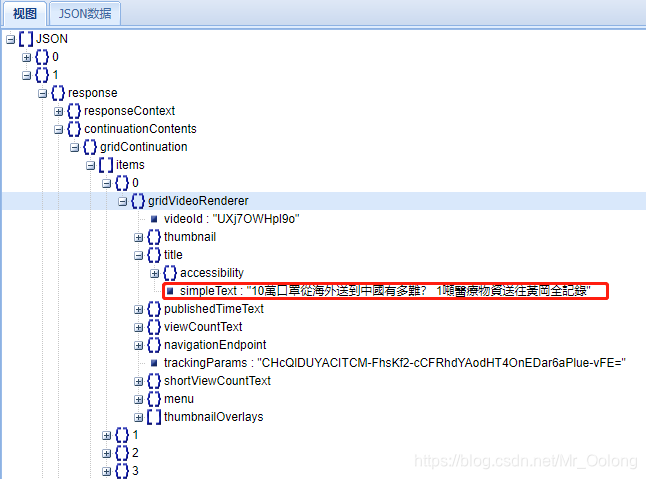646x479 pixels.
Task: Expand item 2 under items
Action: 107,453
